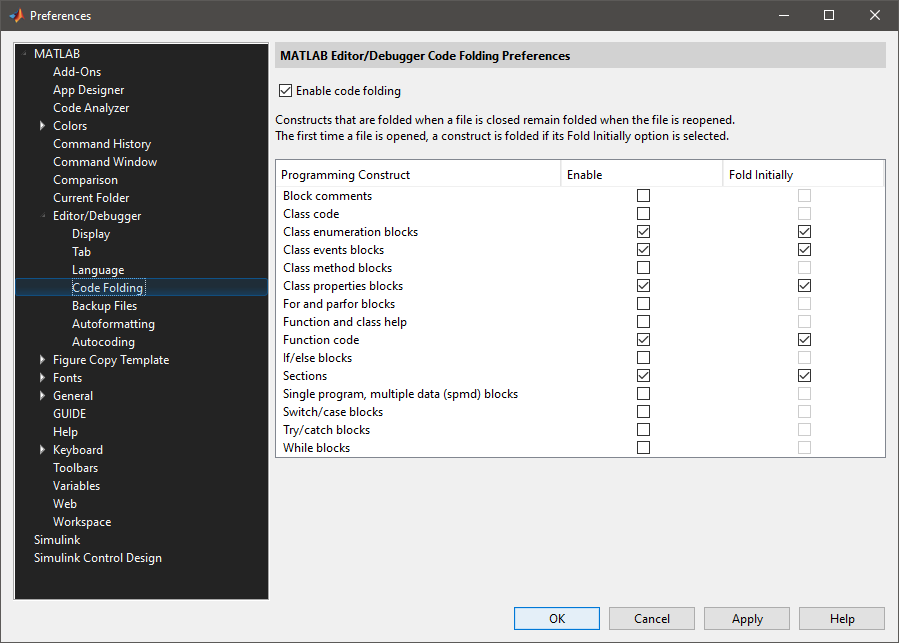
Task: Open App Designer preferences
Action: [x=88, y=90]
